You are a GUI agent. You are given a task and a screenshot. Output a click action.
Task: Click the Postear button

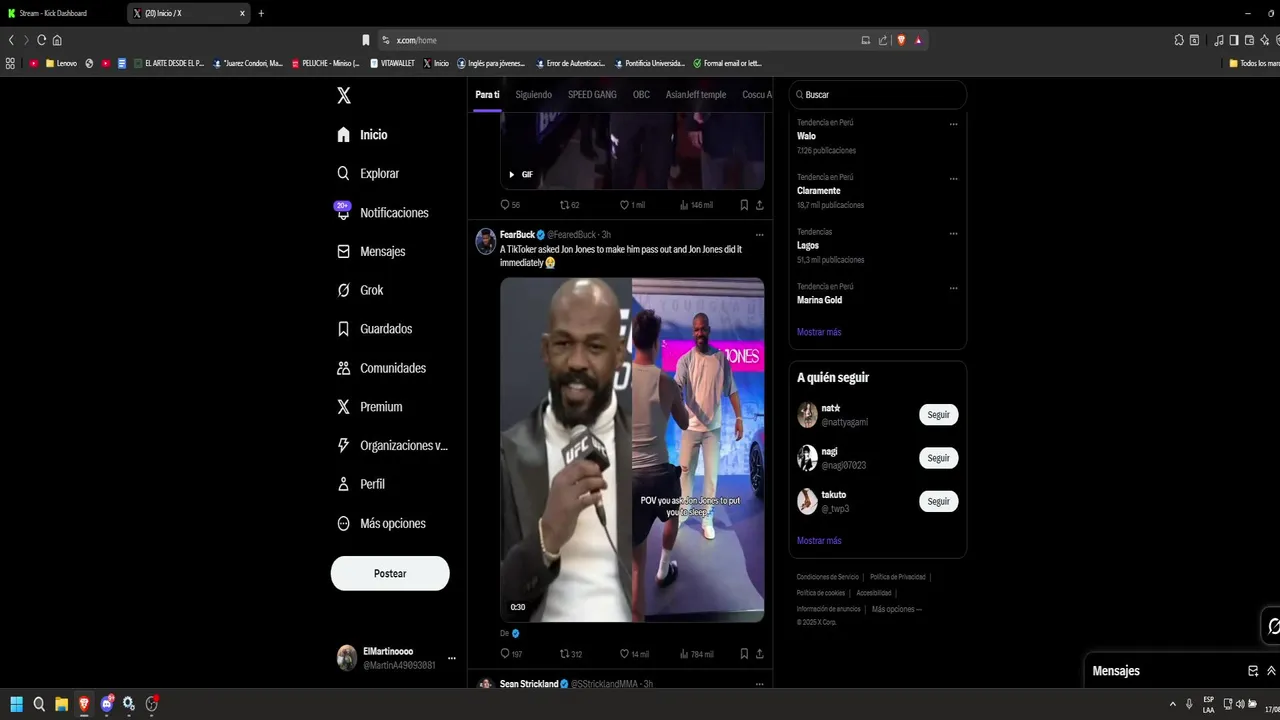tap(390, 573)
